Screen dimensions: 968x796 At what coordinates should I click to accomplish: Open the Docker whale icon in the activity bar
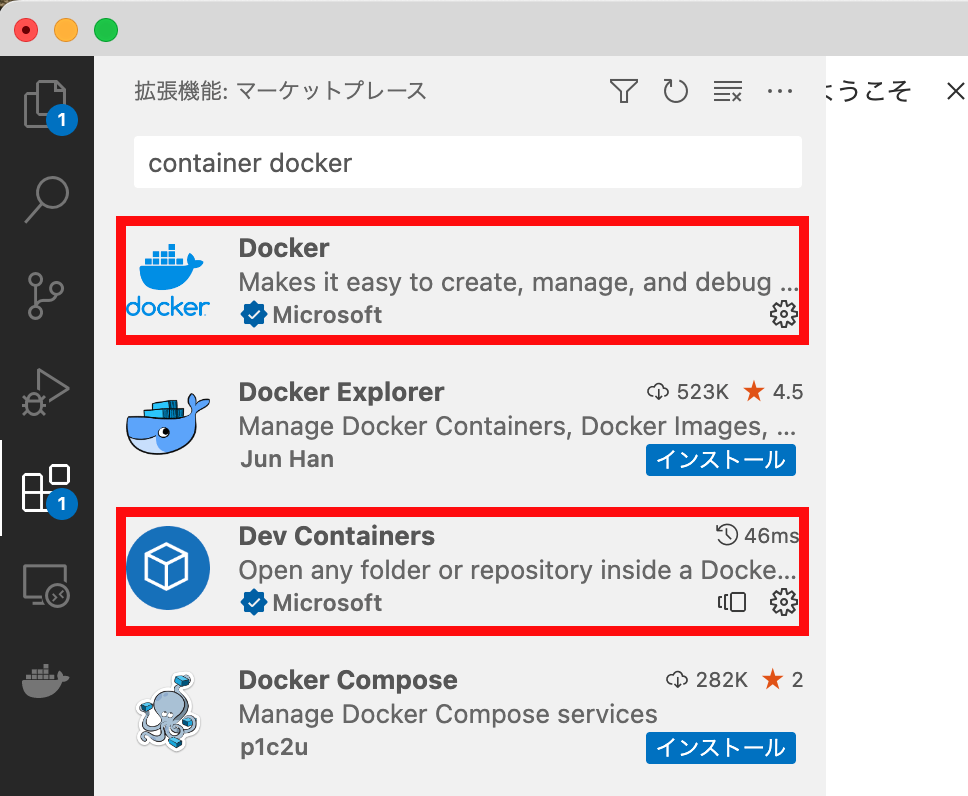(x=47, y=680)
